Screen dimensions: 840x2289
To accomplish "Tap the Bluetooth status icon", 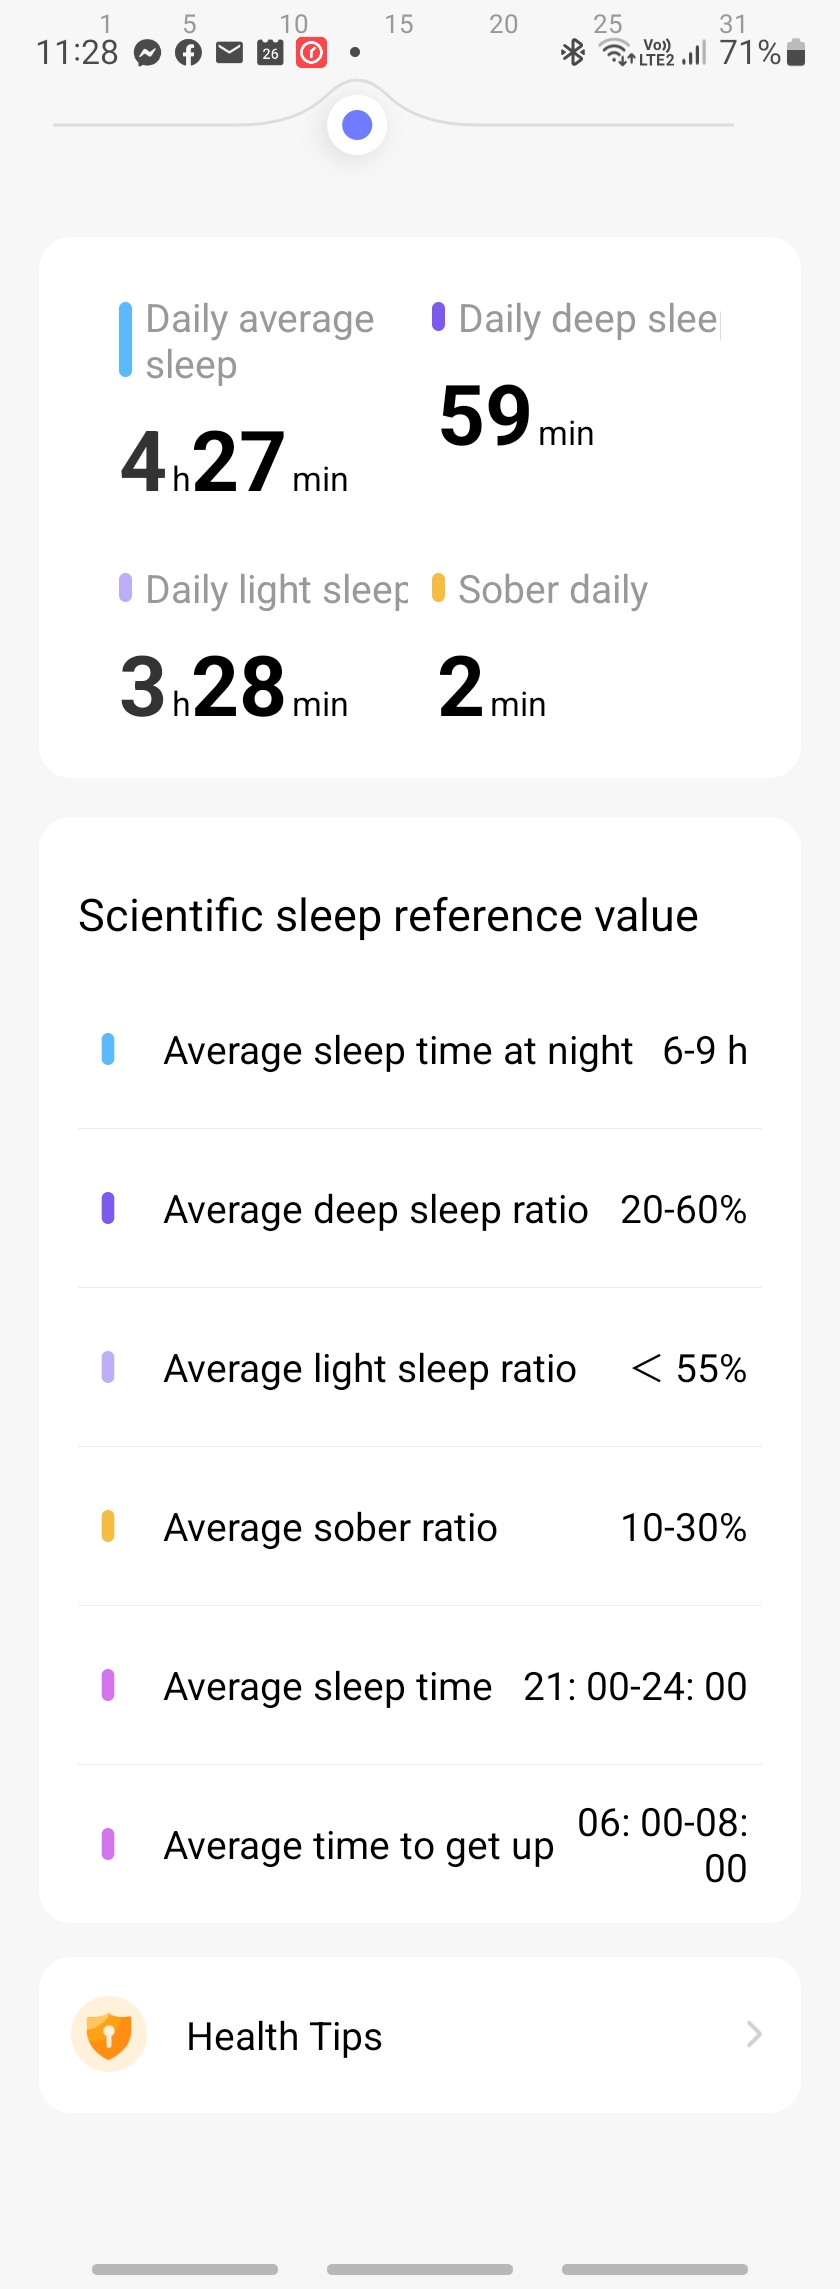I will pos(573,52).
